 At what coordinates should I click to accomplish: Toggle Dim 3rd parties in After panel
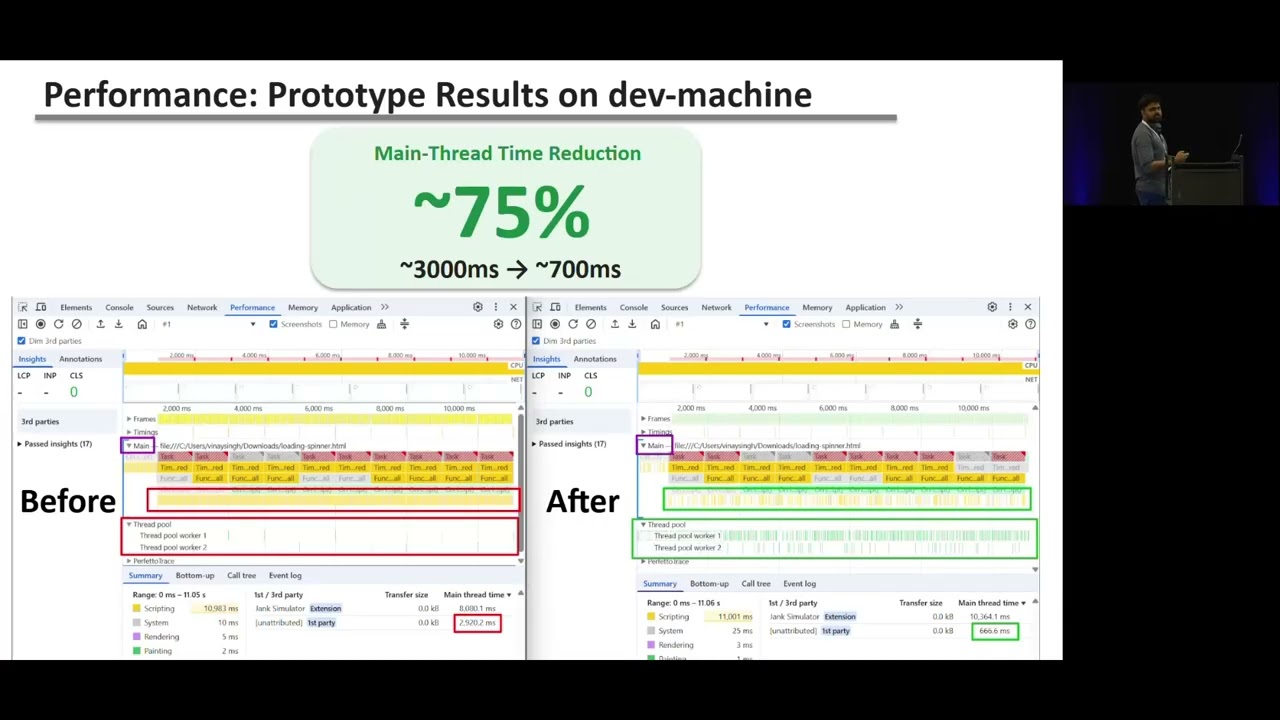coord(535,341)
